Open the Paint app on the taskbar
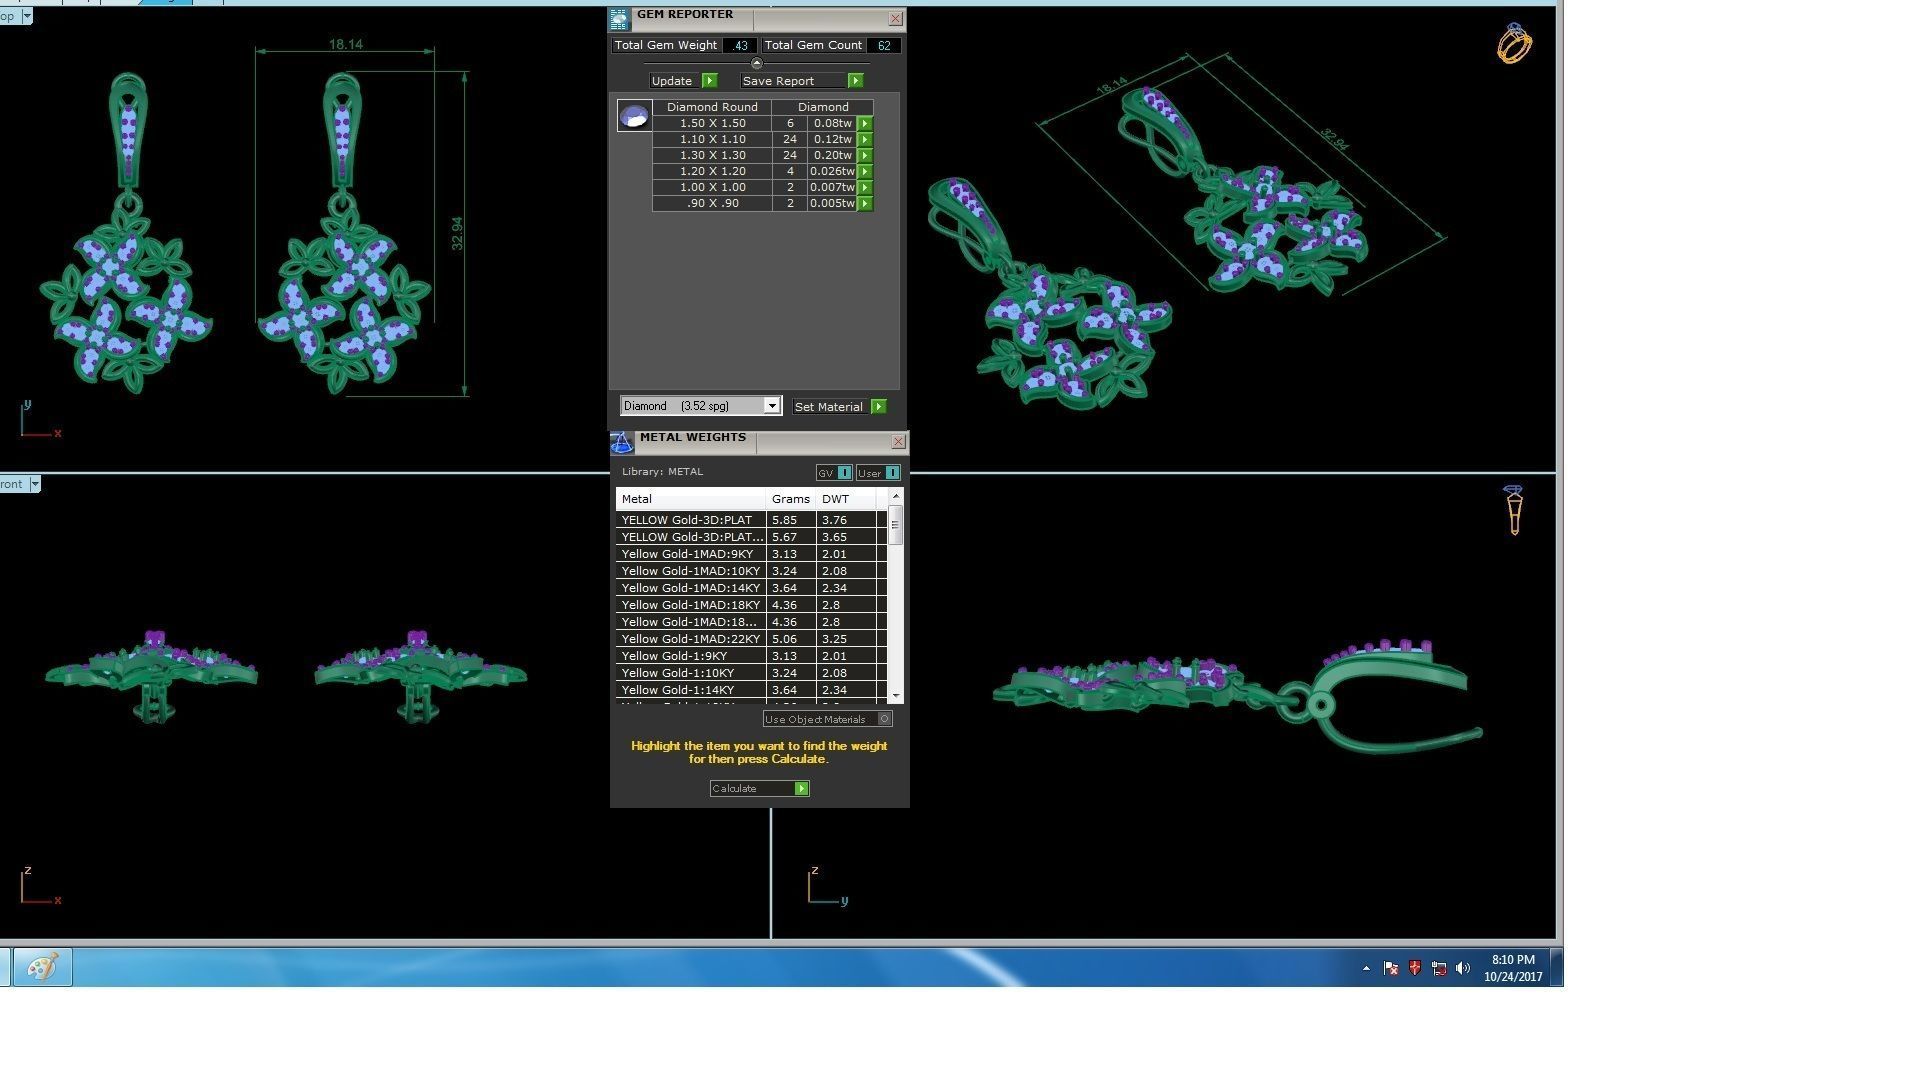The width and height of the screenshot is (1920, 1080). click(x=42, y=968)
